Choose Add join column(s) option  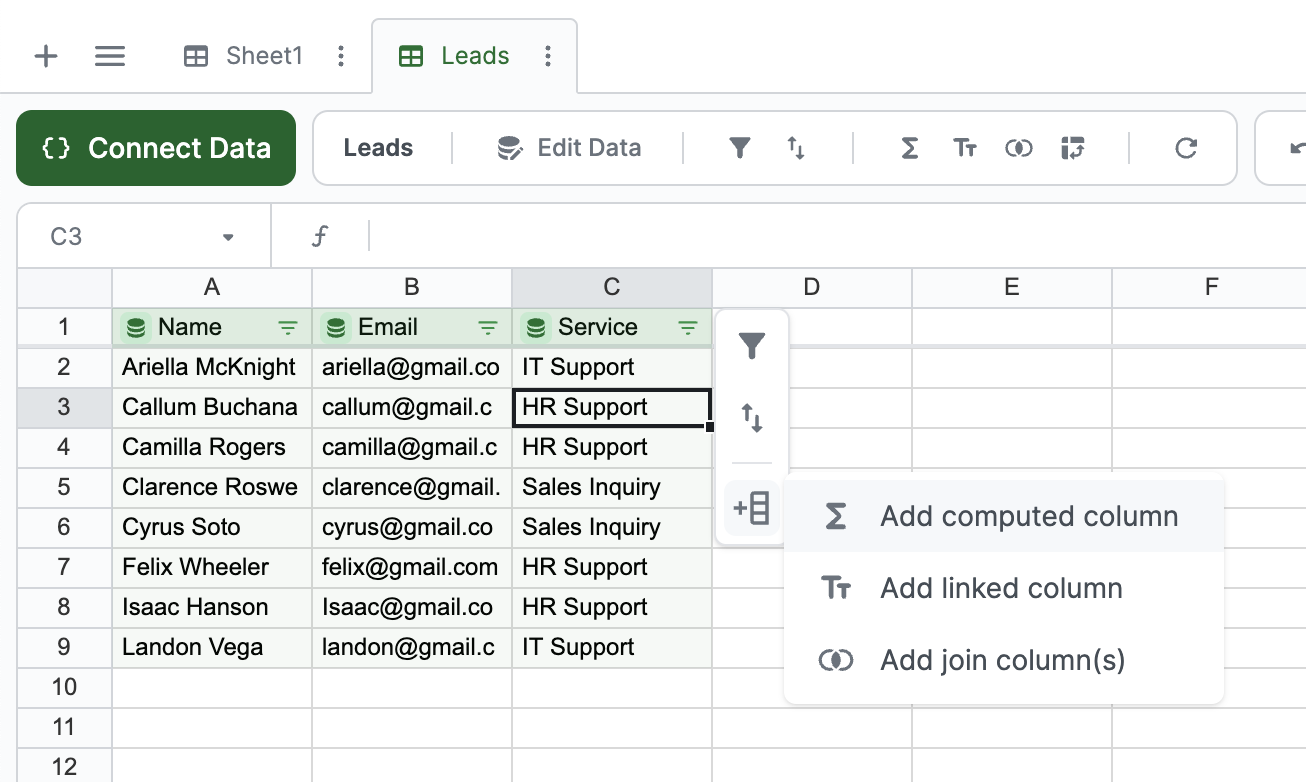pyautogui.click(x=1002, y=660)
